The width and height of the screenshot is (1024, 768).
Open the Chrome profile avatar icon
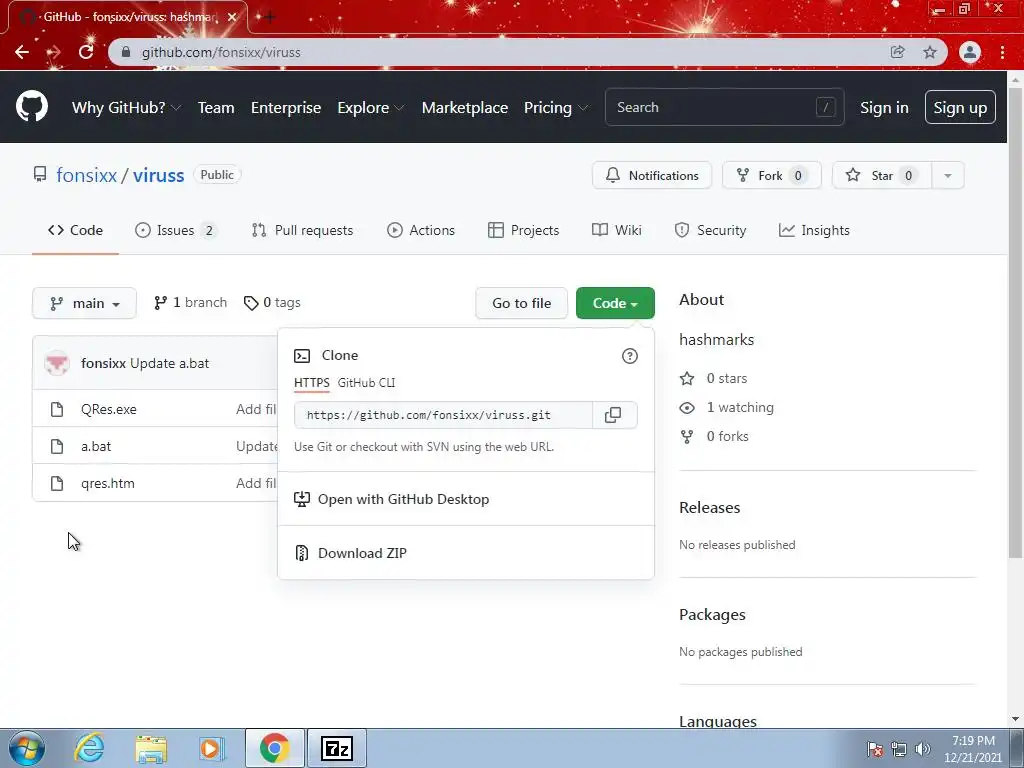[970, 52]
